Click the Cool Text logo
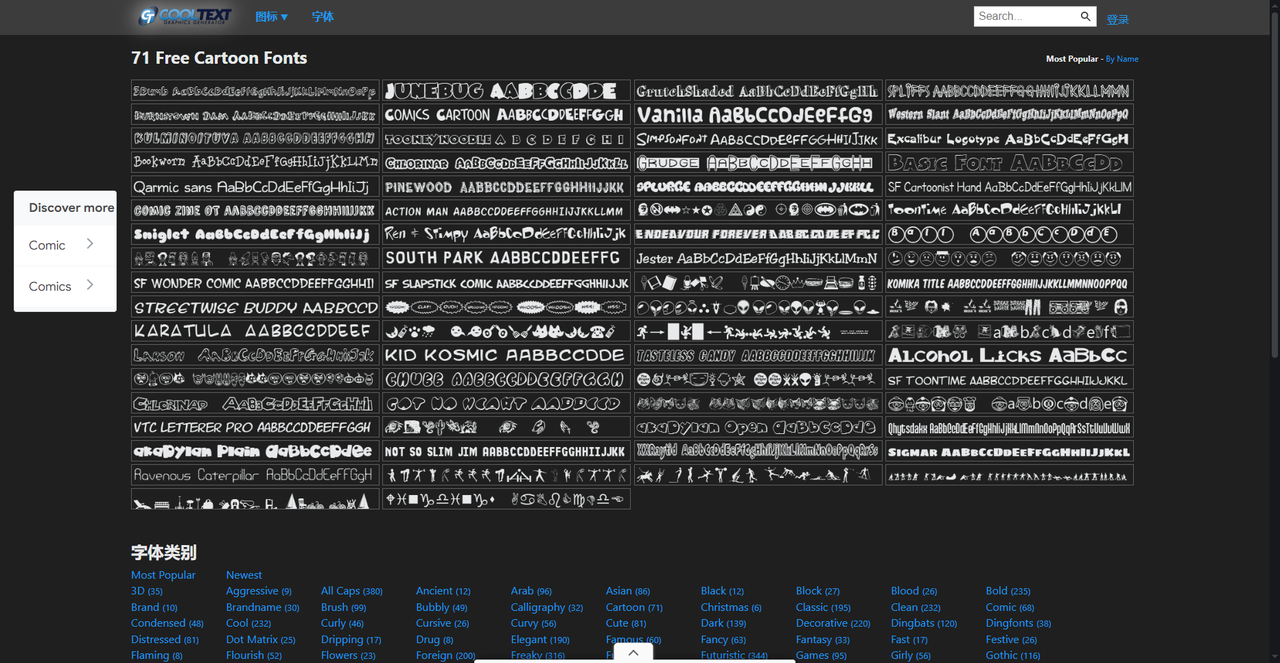1280x663 pixels. (x=185, y=16)
